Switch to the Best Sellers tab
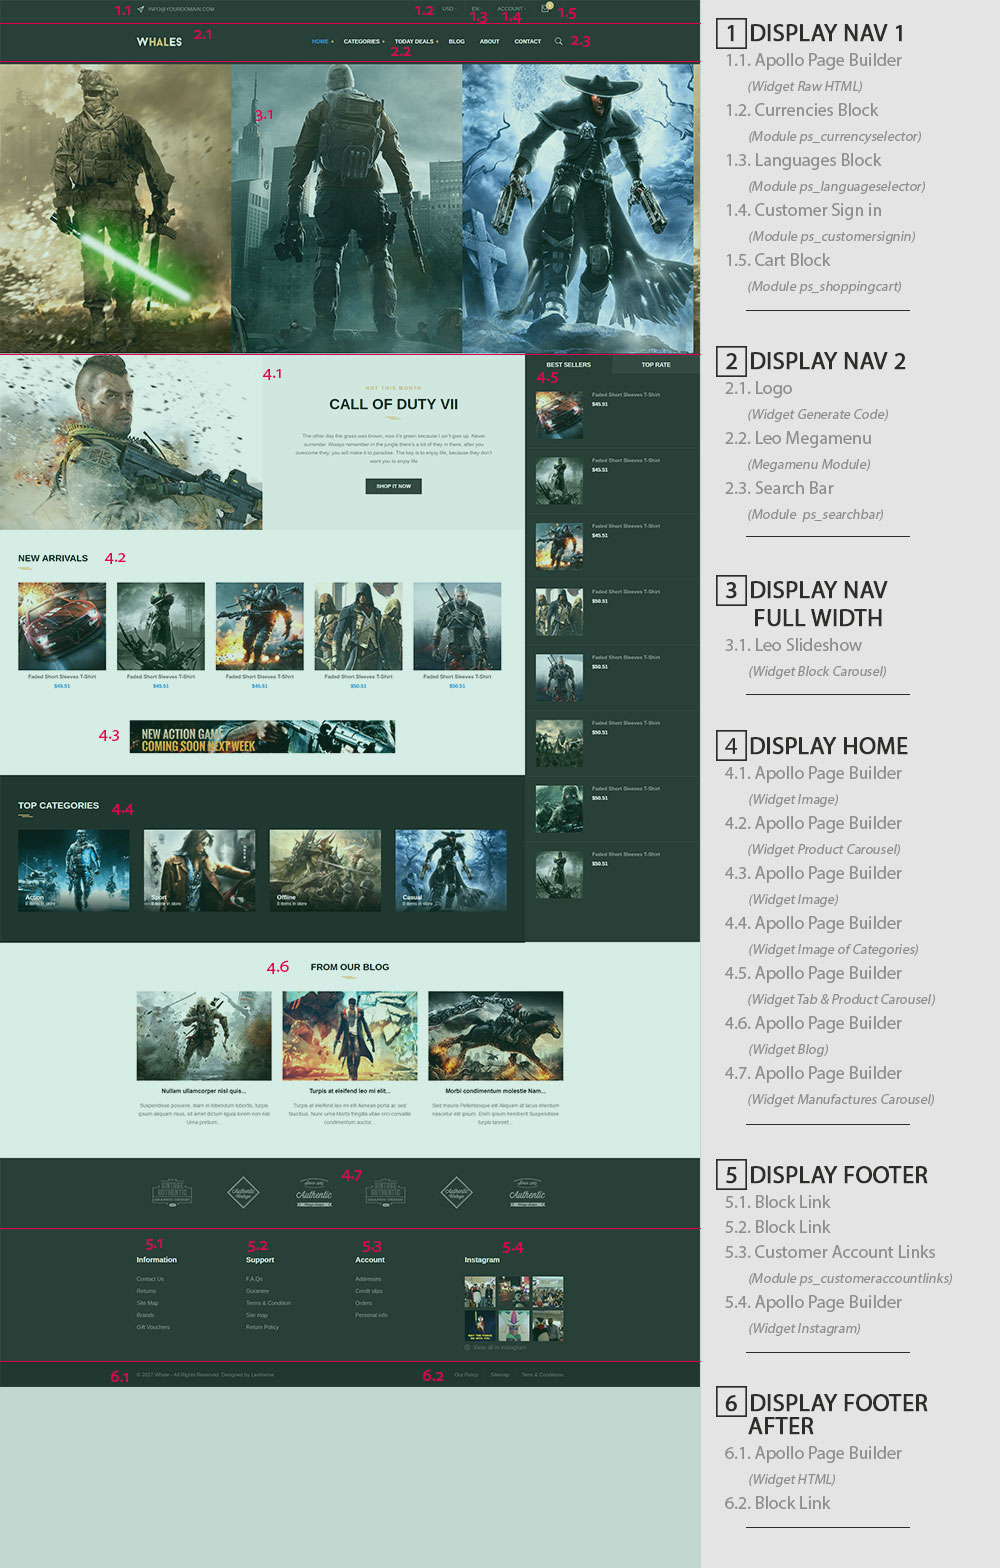 (x=568, y=364)
